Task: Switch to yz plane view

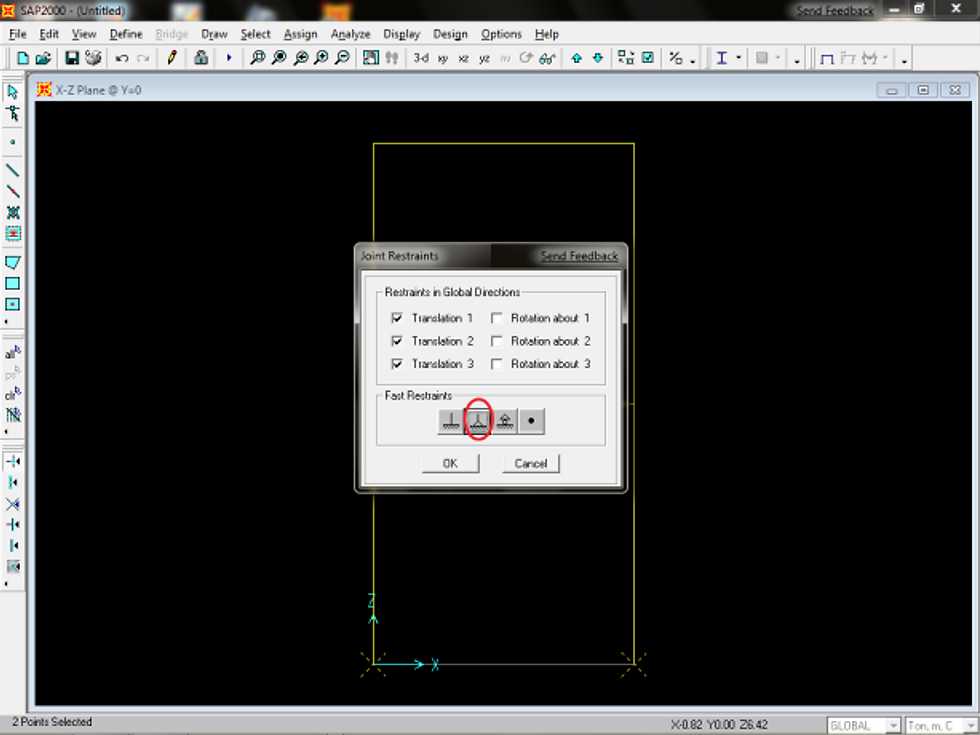Action: point(484,59)
